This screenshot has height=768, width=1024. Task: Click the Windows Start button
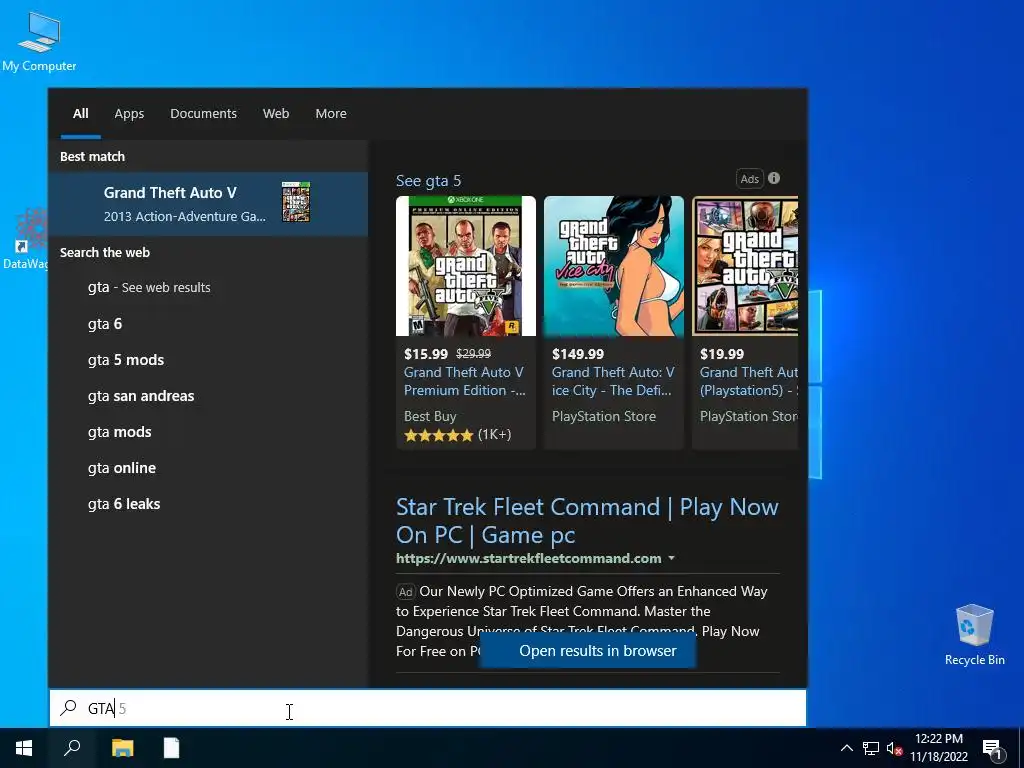pos(24,748)
